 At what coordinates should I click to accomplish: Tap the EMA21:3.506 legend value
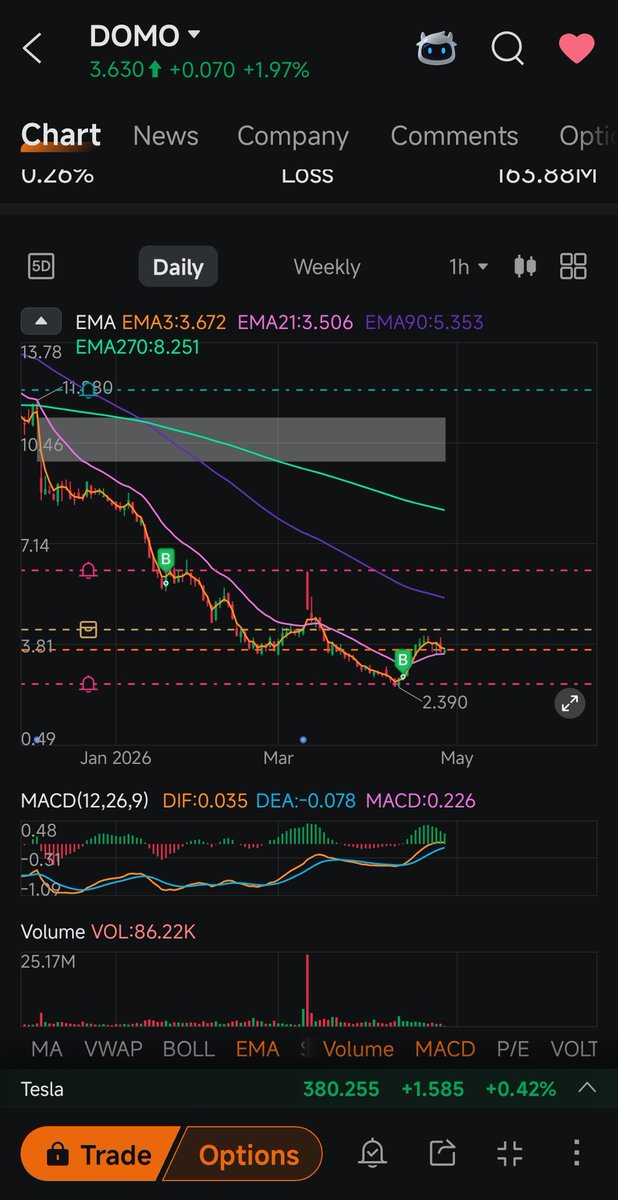(297, 322)
